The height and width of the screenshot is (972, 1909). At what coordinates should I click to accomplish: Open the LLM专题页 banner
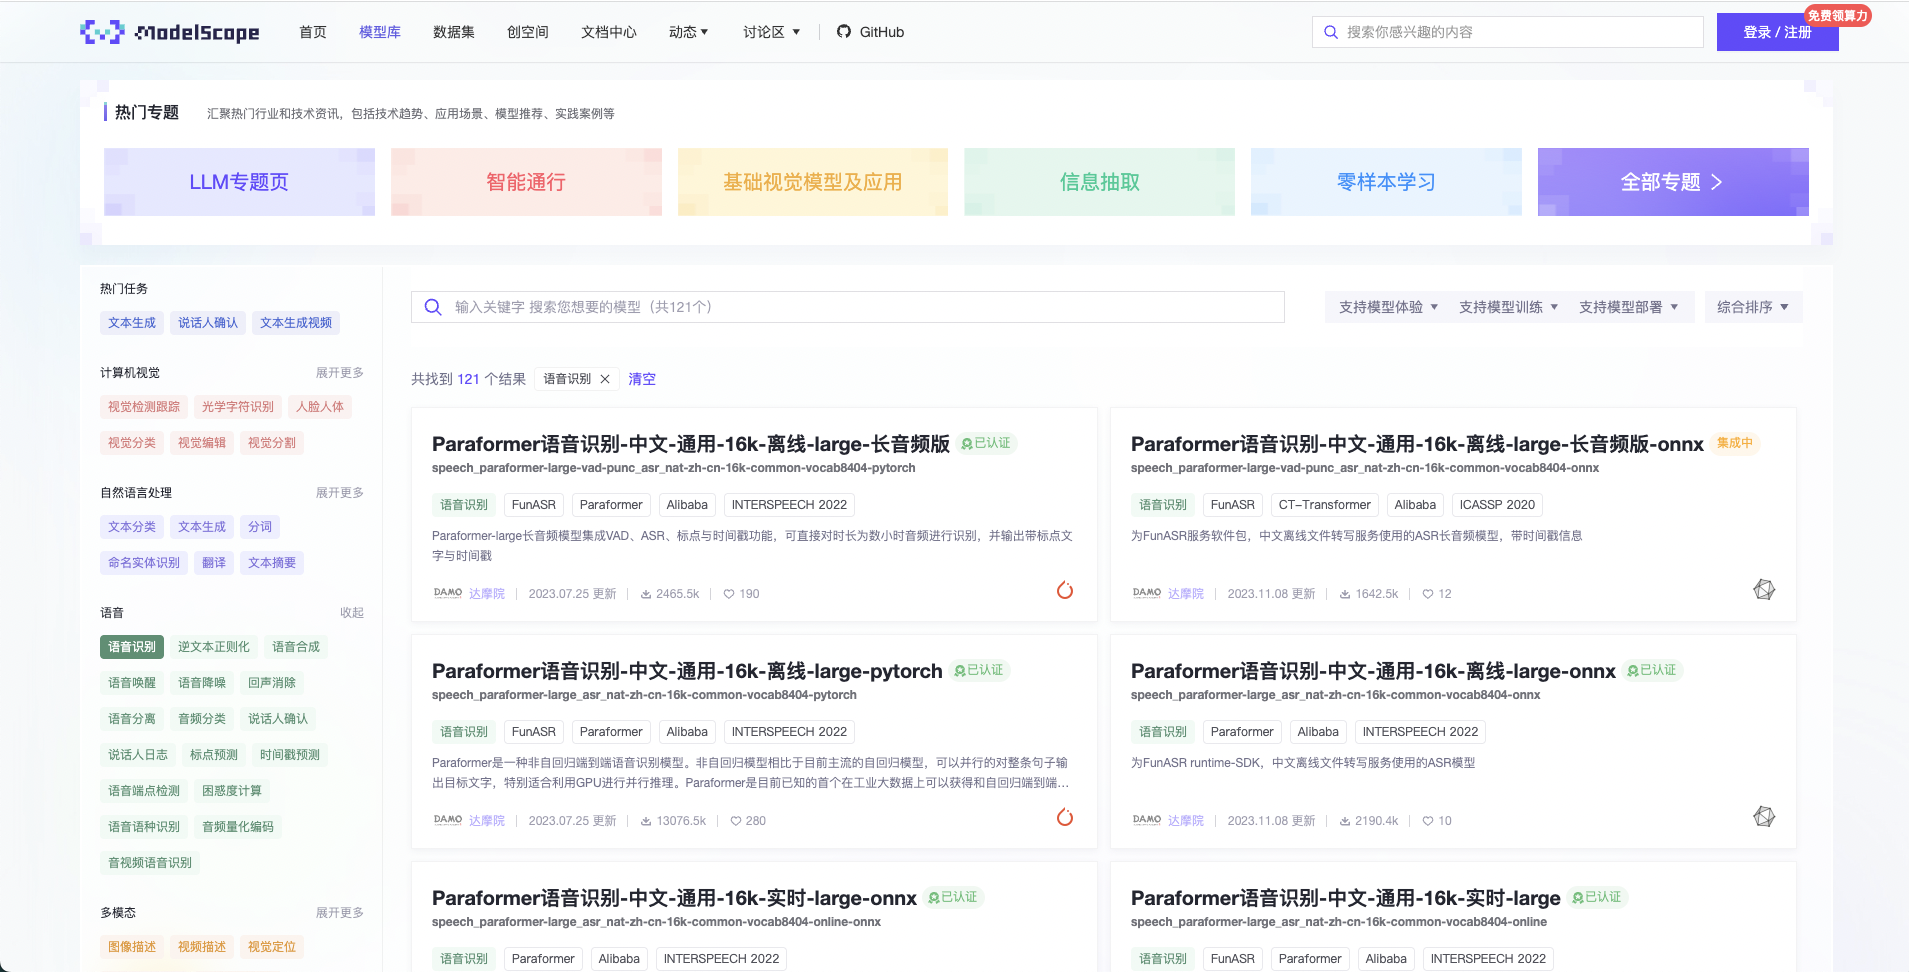pos(239,182)
